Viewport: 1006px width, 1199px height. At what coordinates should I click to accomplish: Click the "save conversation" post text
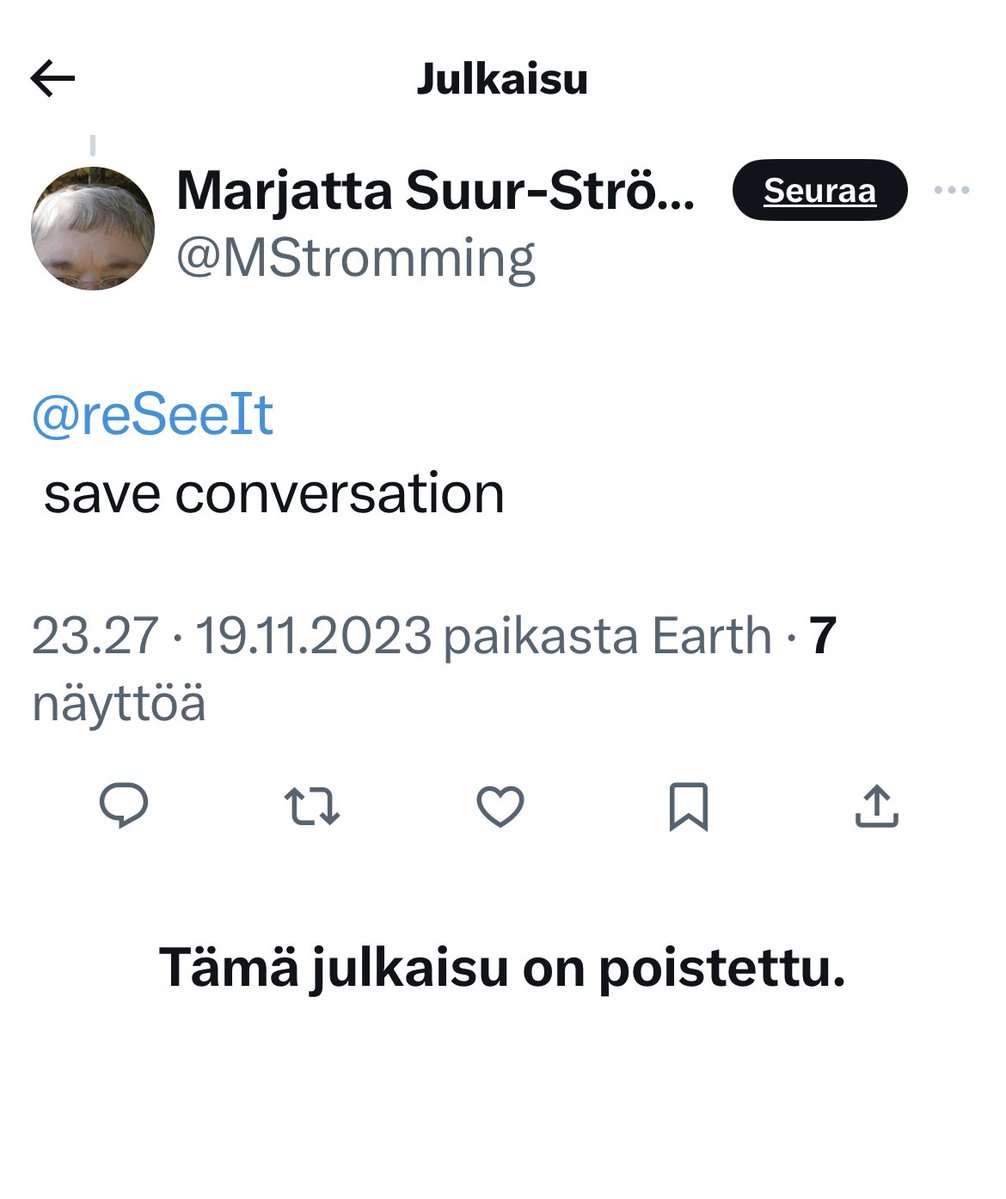pos(274,494)
